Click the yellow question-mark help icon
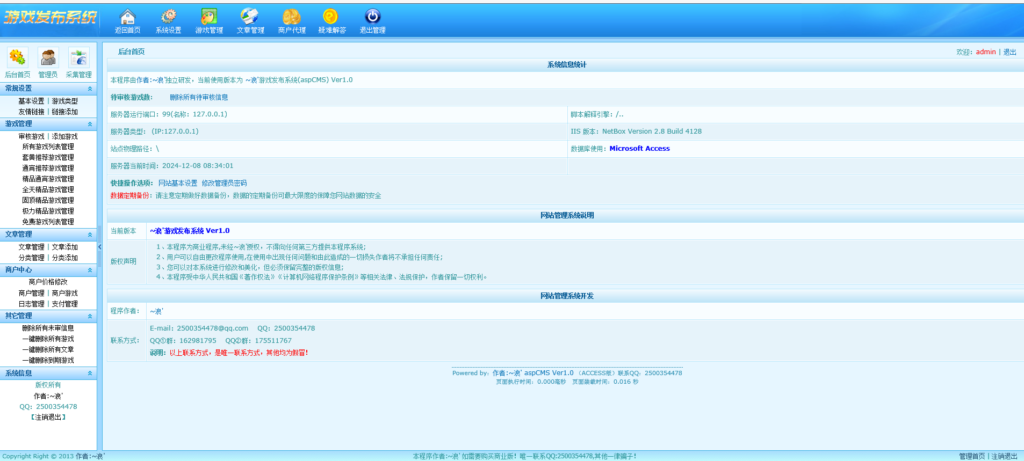This screenshot has height=461, width=1024. click(331, 17)
